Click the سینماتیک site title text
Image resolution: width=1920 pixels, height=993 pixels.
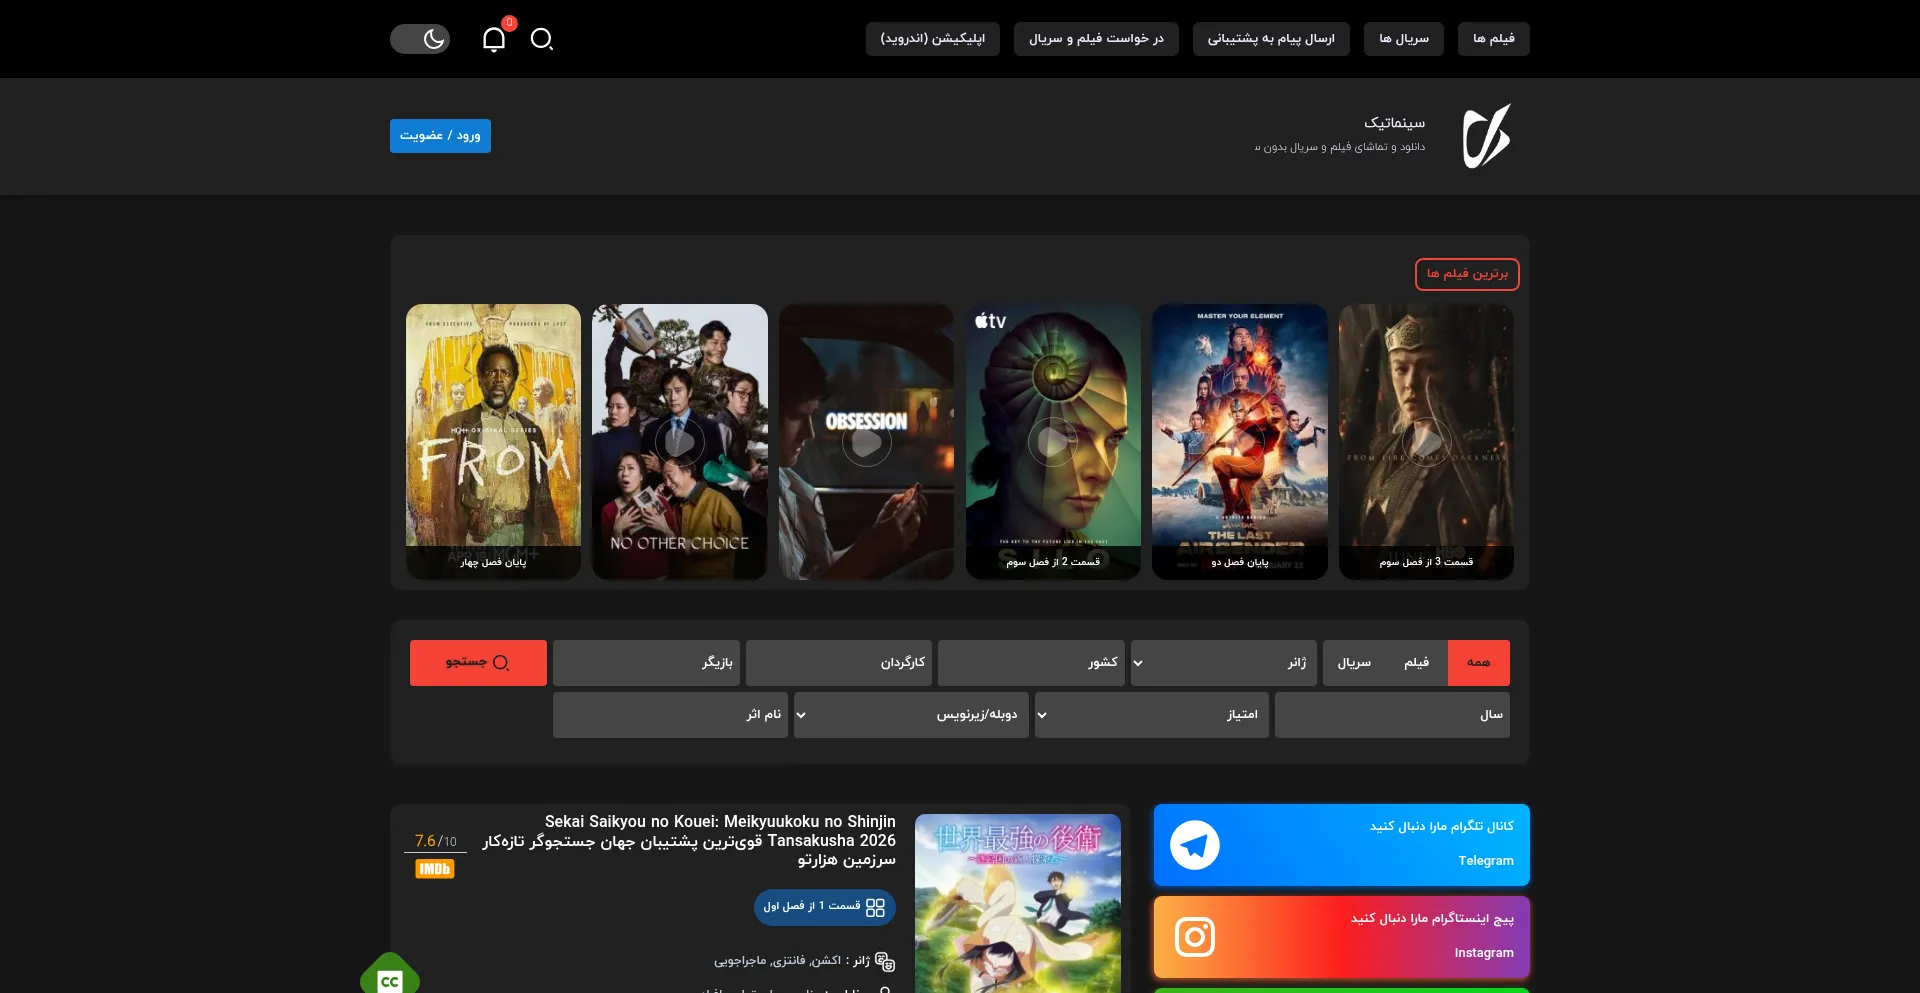(1394, 123)
